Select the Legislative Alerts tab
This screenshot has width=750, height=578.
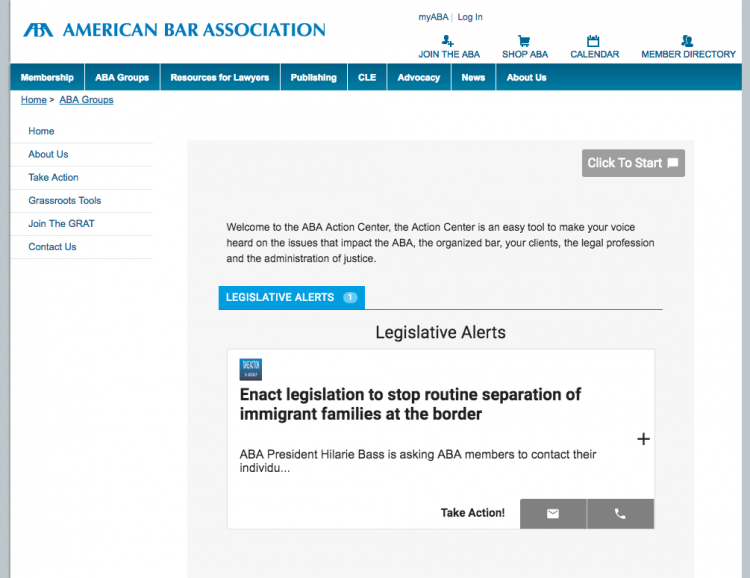pos(291,297)
